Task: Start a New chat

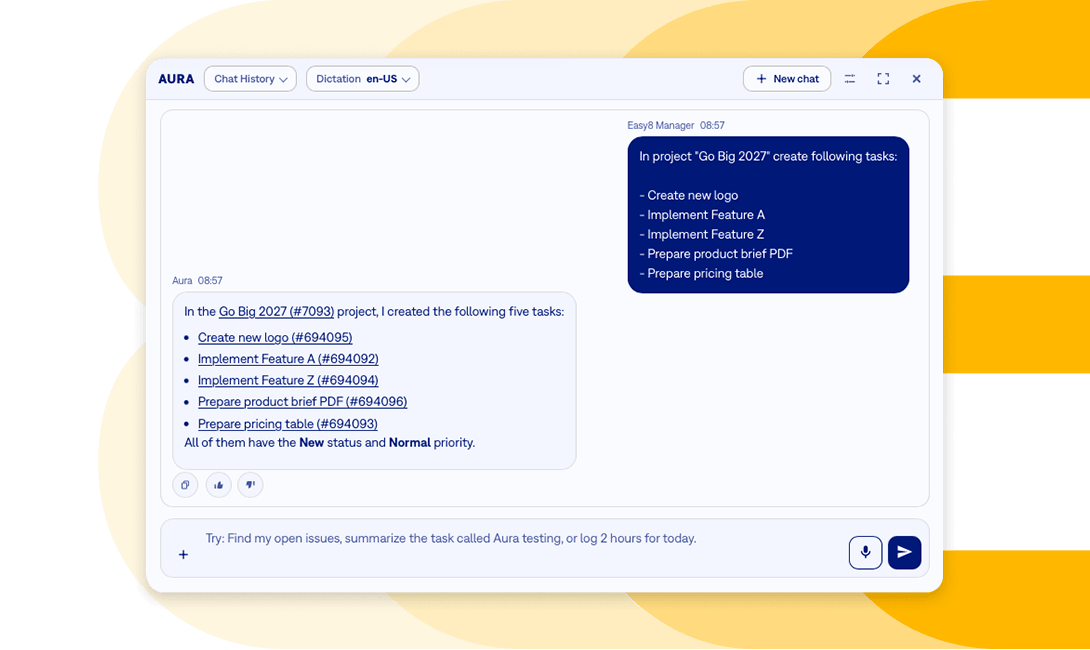Action: tap(787, 79)
